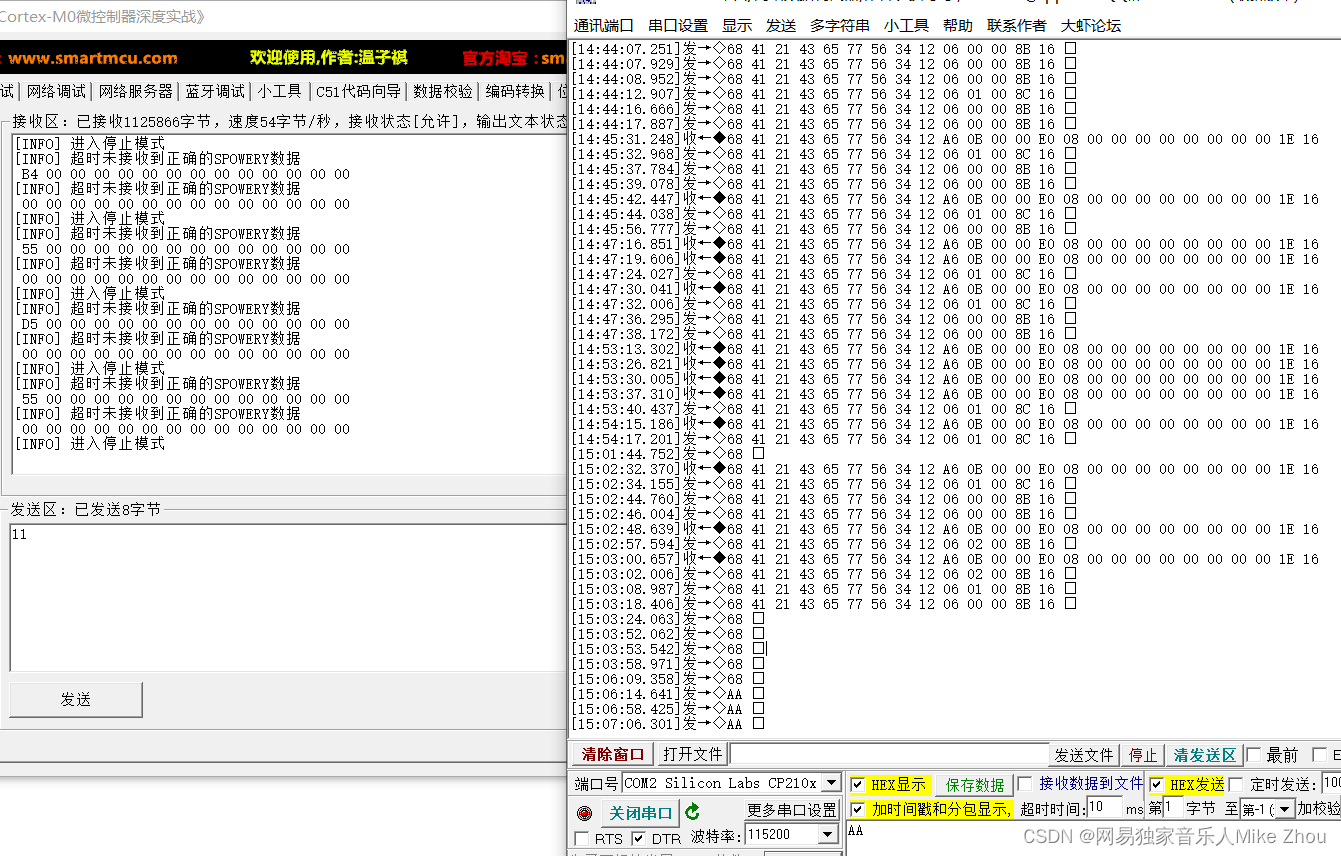Image resolution: width=1341 pixels, height=856 pixels.
Task: Uncheck the DTR checkbox
Action: [x=638, y=838]
